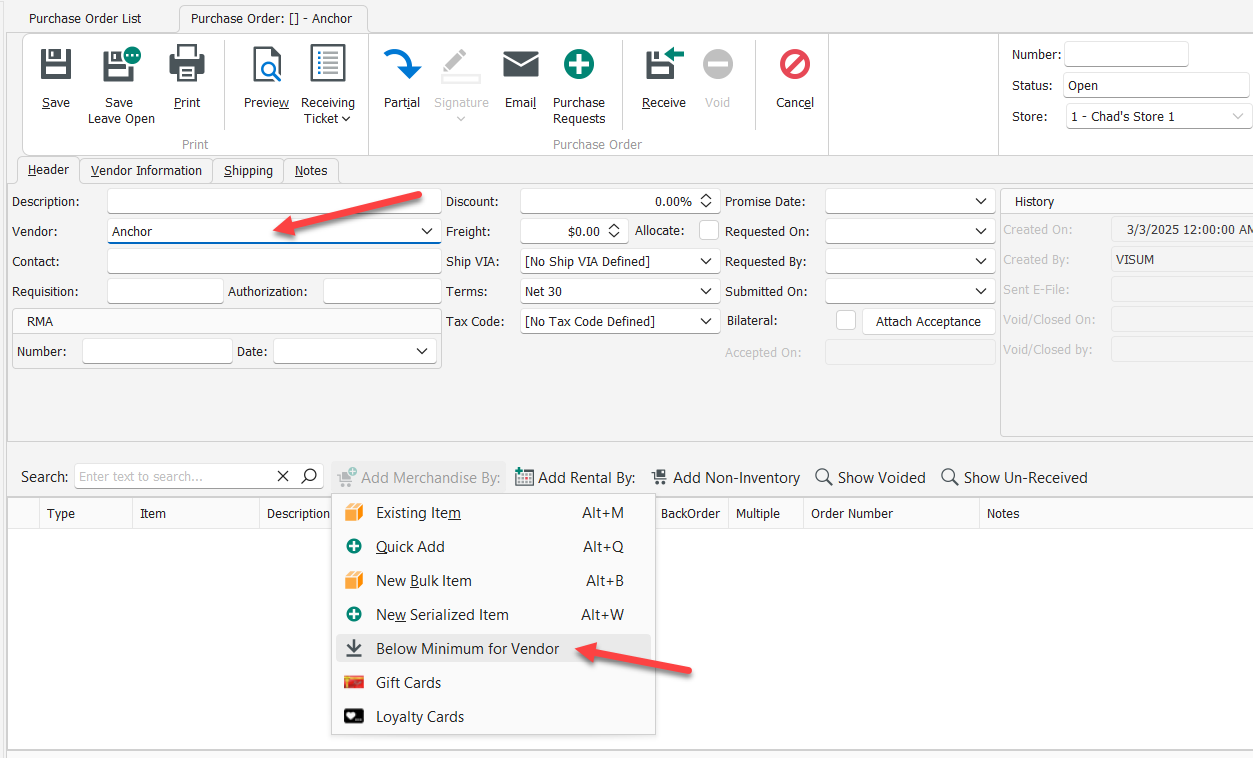The image size is (1253, 758).
Task: Click the Quick Add plus icon
Action: (354, 547)
